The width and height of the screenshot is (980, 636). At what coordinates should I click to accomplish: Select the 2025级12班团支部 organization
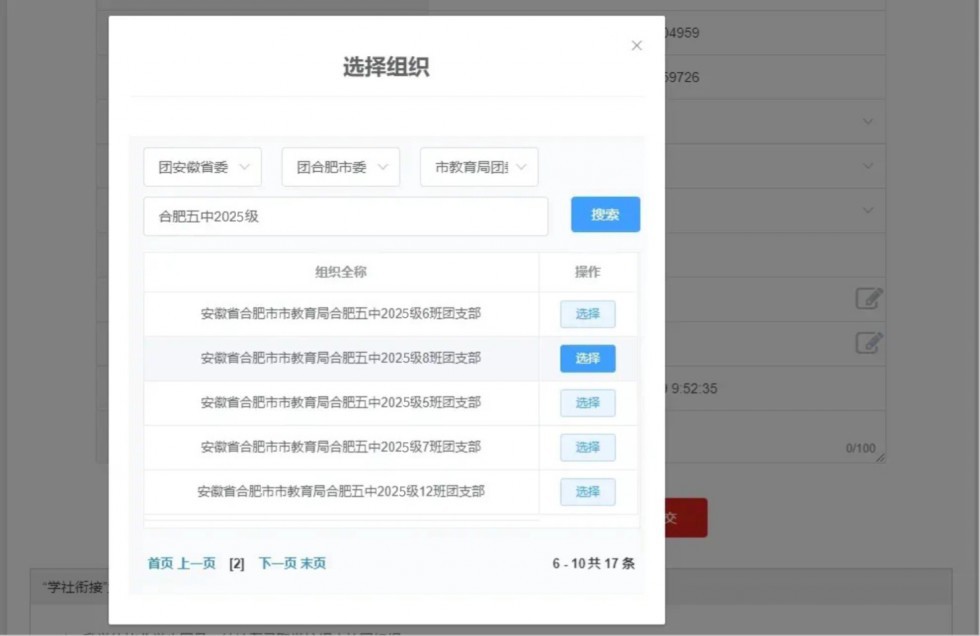click(587, 492)
